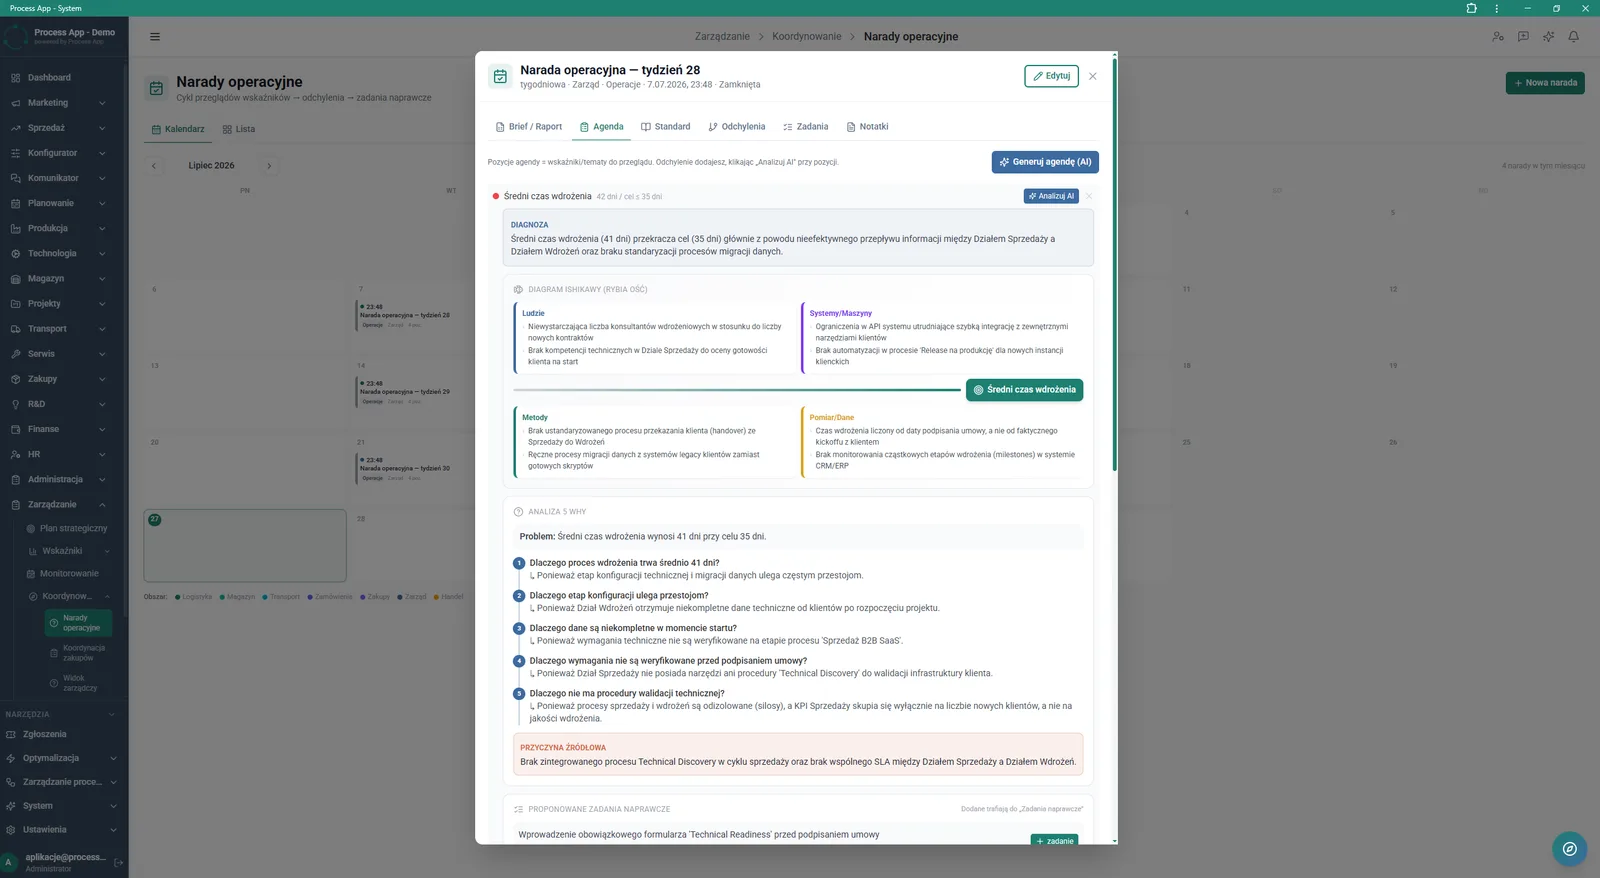Go to next month in calendar

click(269, 166)
